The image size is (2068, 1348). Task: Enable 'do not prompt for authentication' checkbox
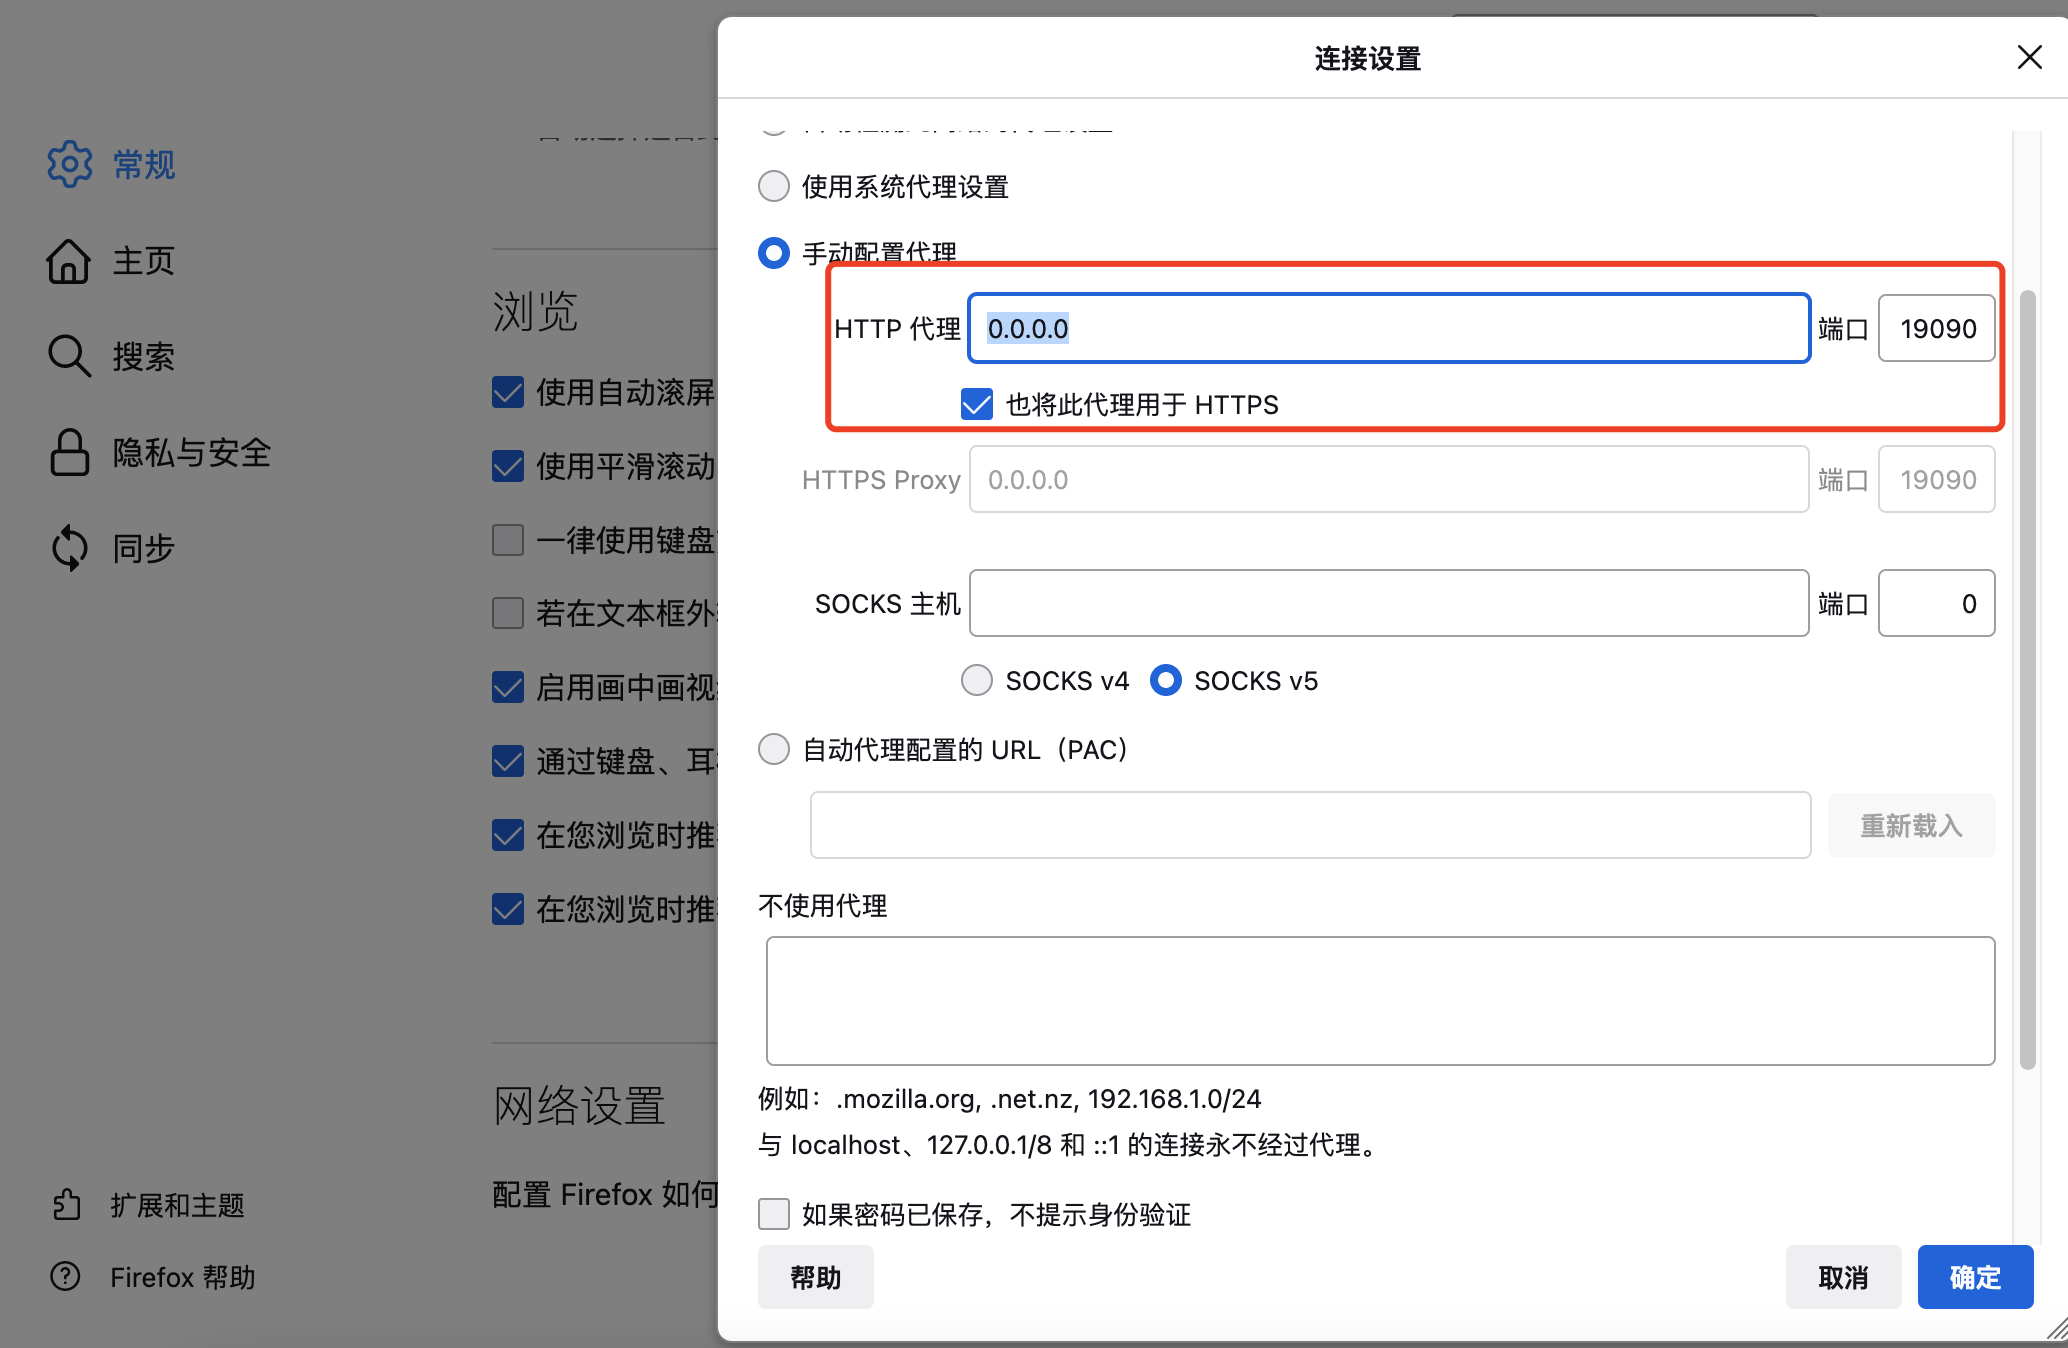pyautogui.click(x=774, y=1214)
